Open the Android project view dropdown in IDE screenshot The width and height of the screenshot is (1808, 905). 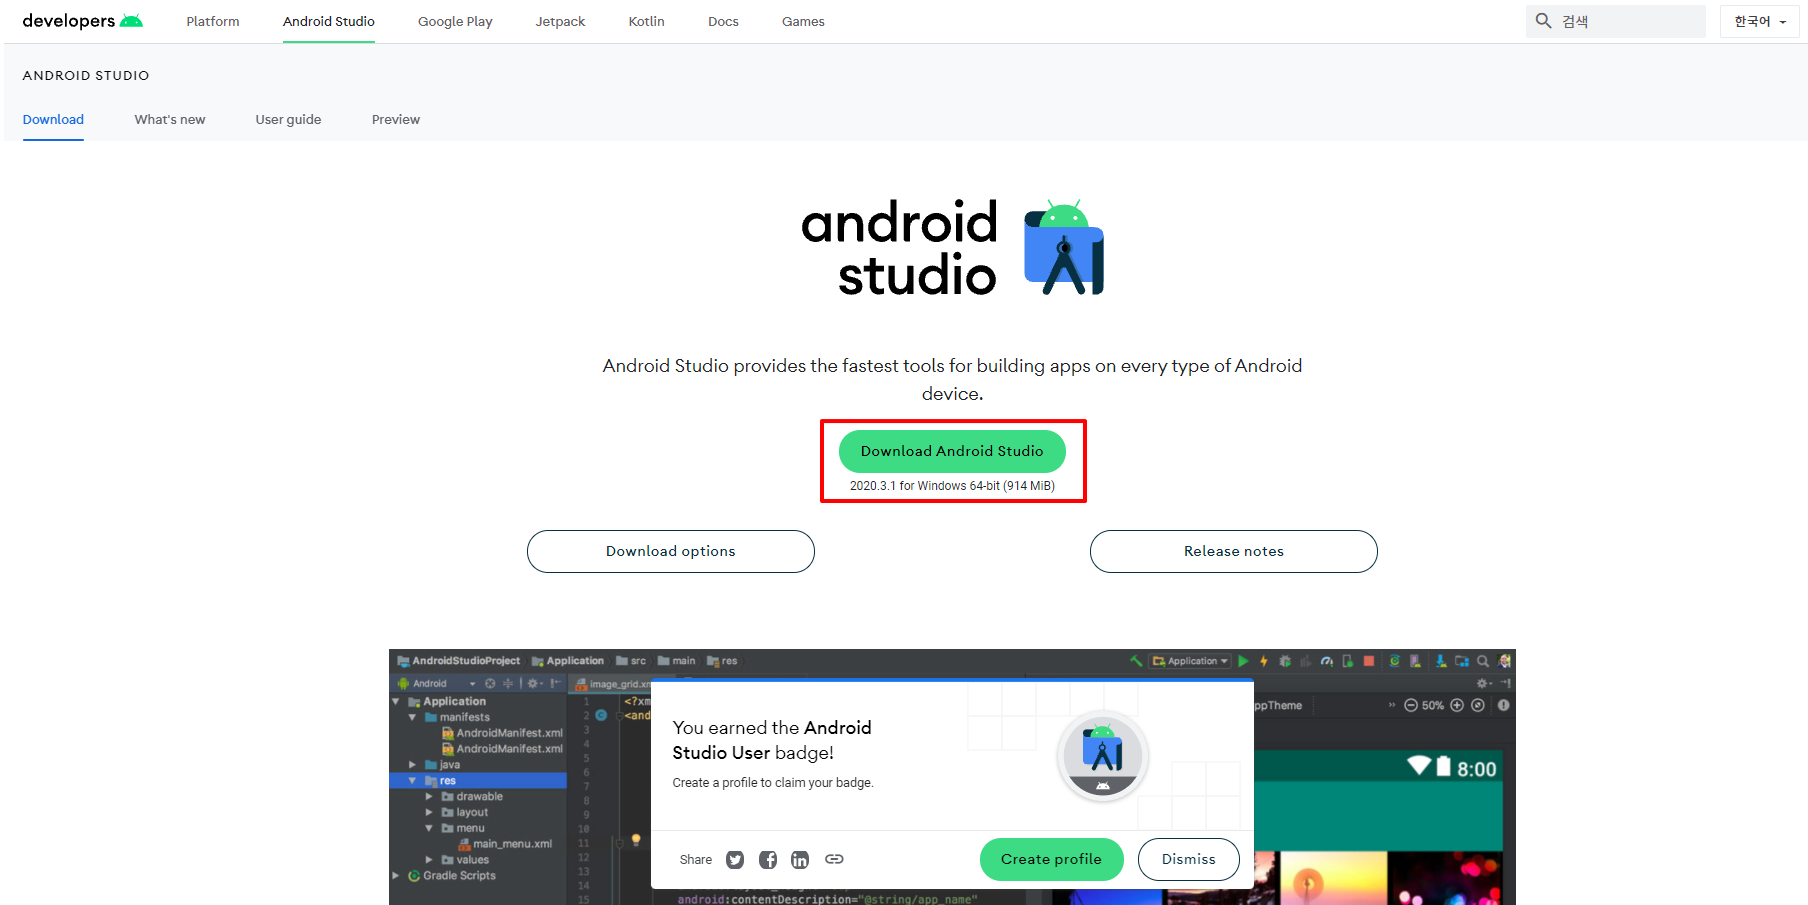pyautogui.click(x=437, y=684)
